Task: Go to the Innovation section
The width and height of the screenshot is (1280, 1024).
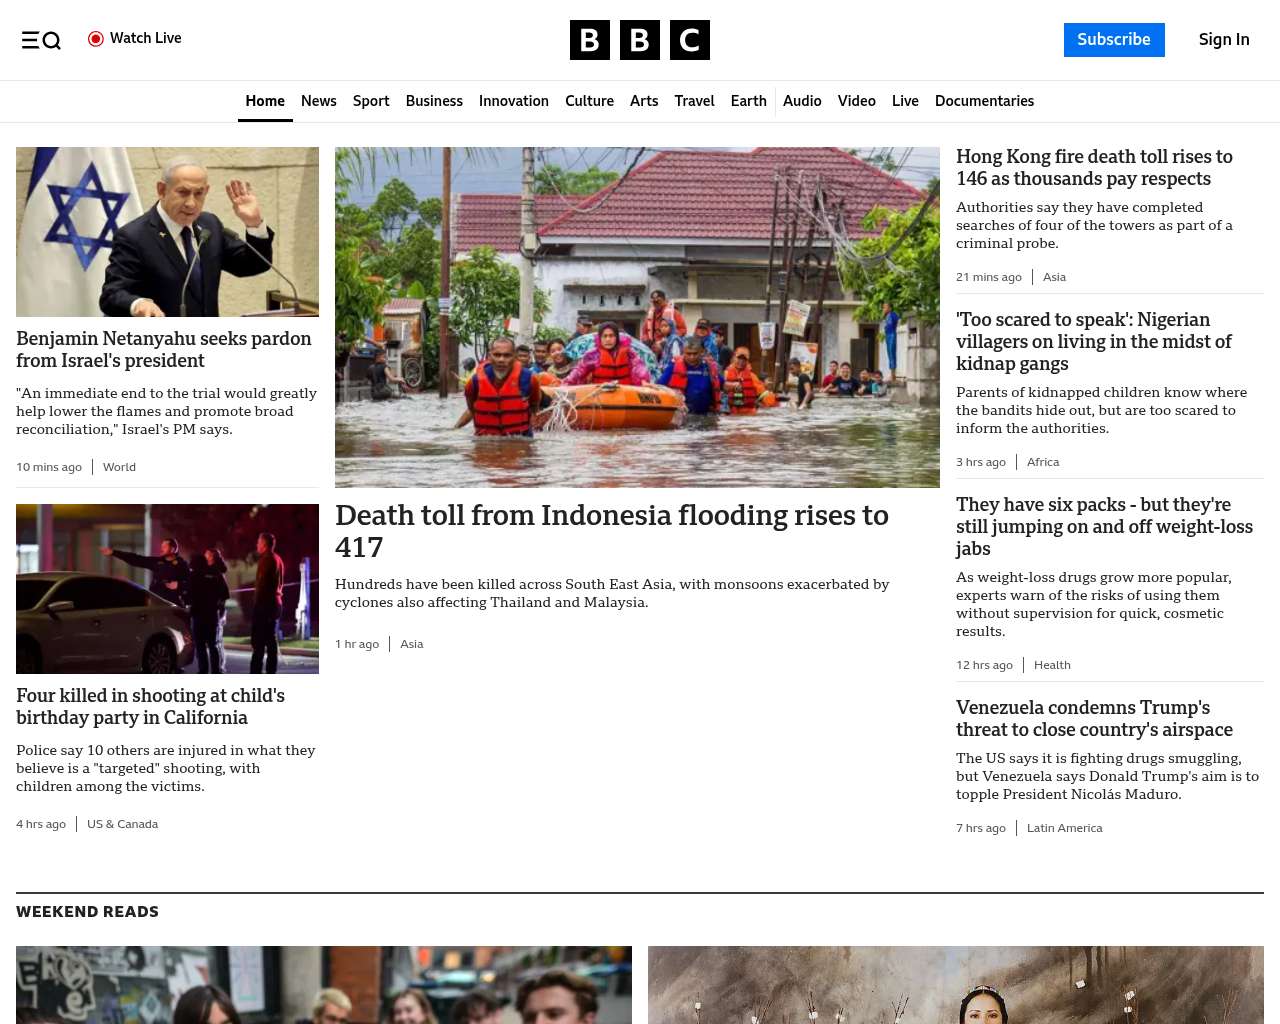Action: point(513,101)
